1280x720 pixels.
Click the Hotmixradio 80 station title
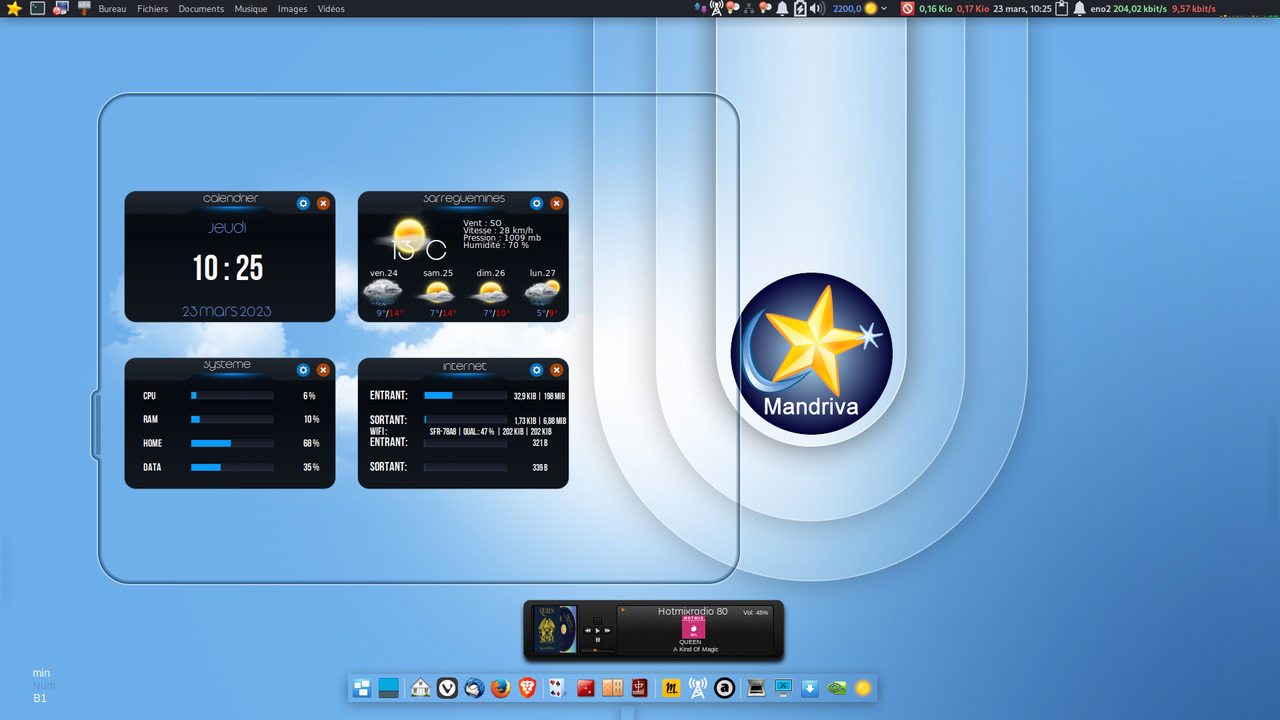coord(693,611)
